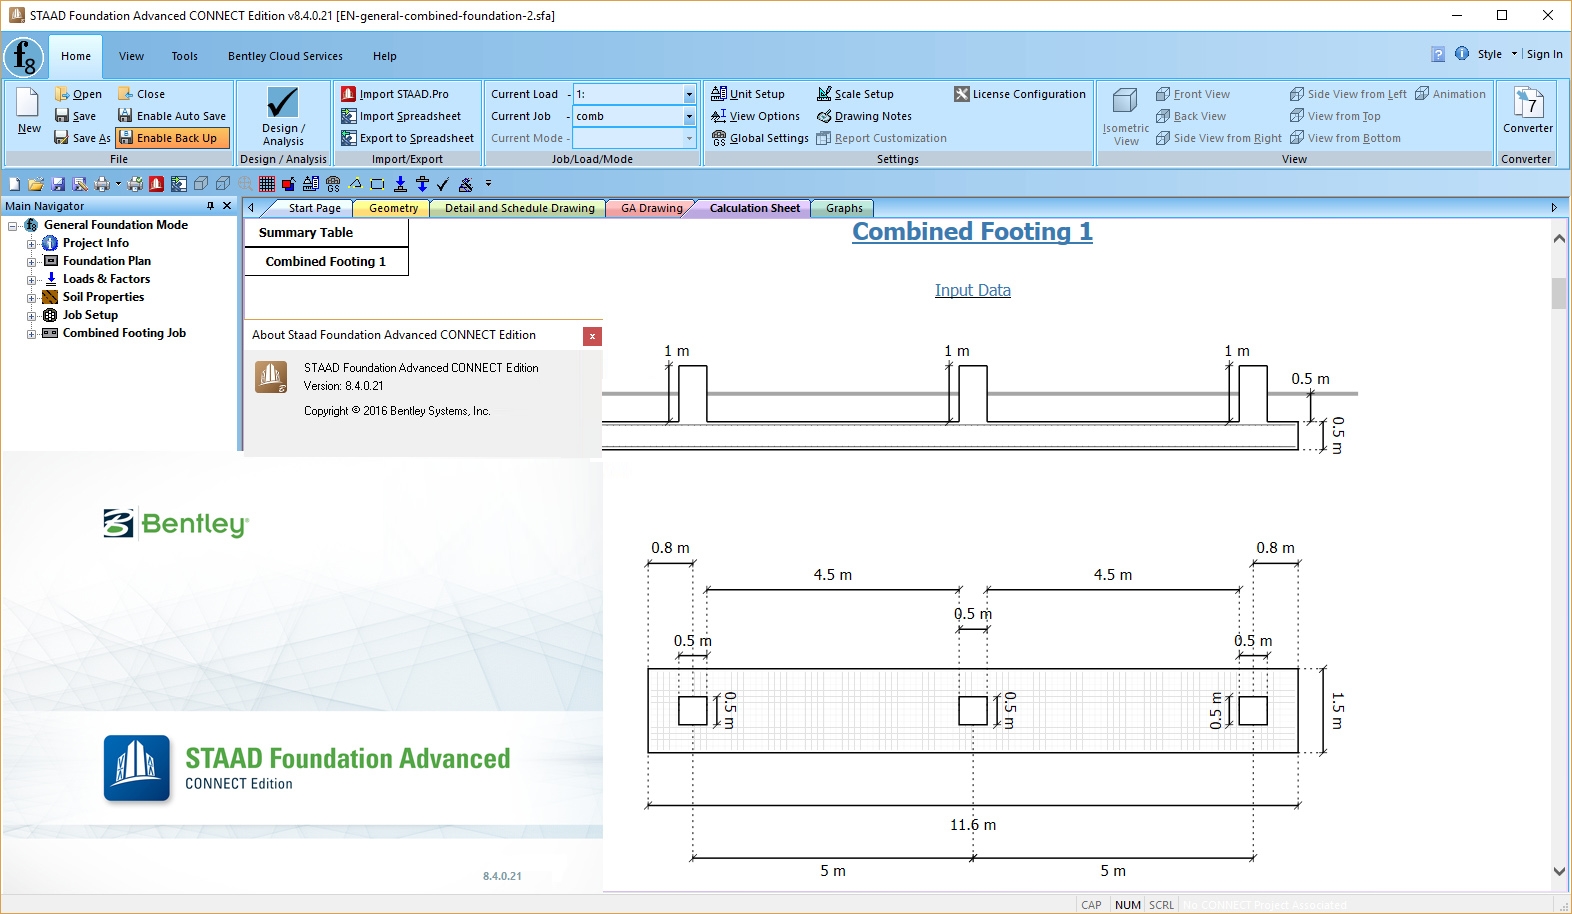Screen dimensions: 1572x914
Task: Switch to the Graphs tab
Action: coord(844,208)
